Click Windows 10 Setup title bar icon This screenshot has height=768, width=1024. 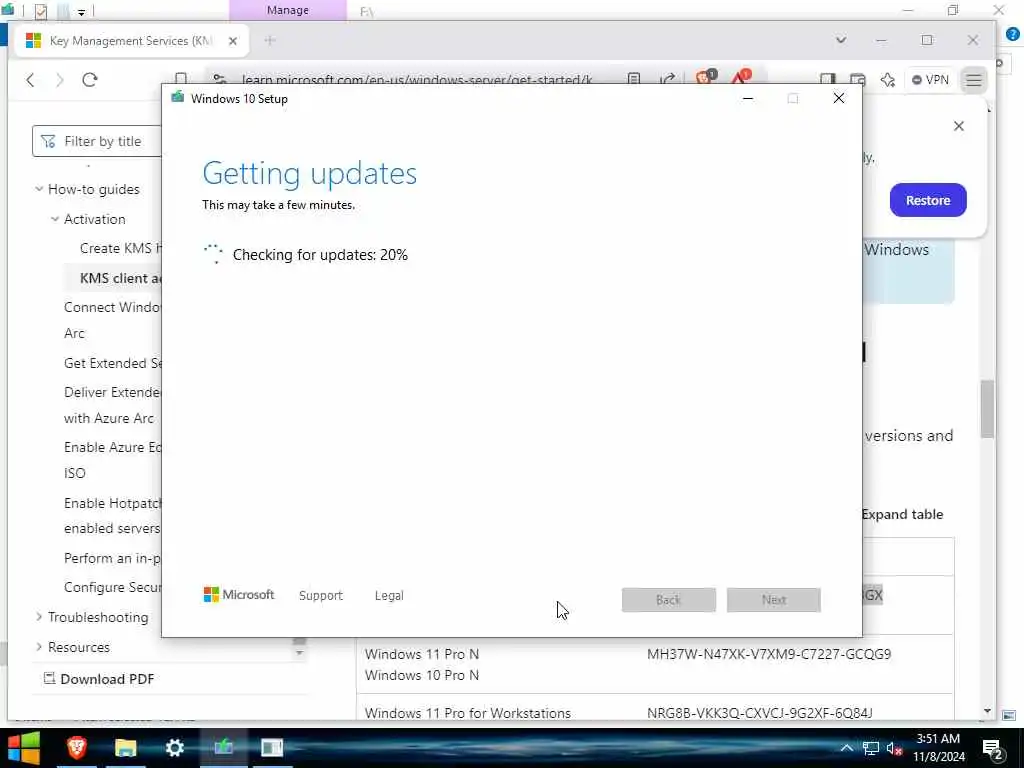click(x=178, y=98)
